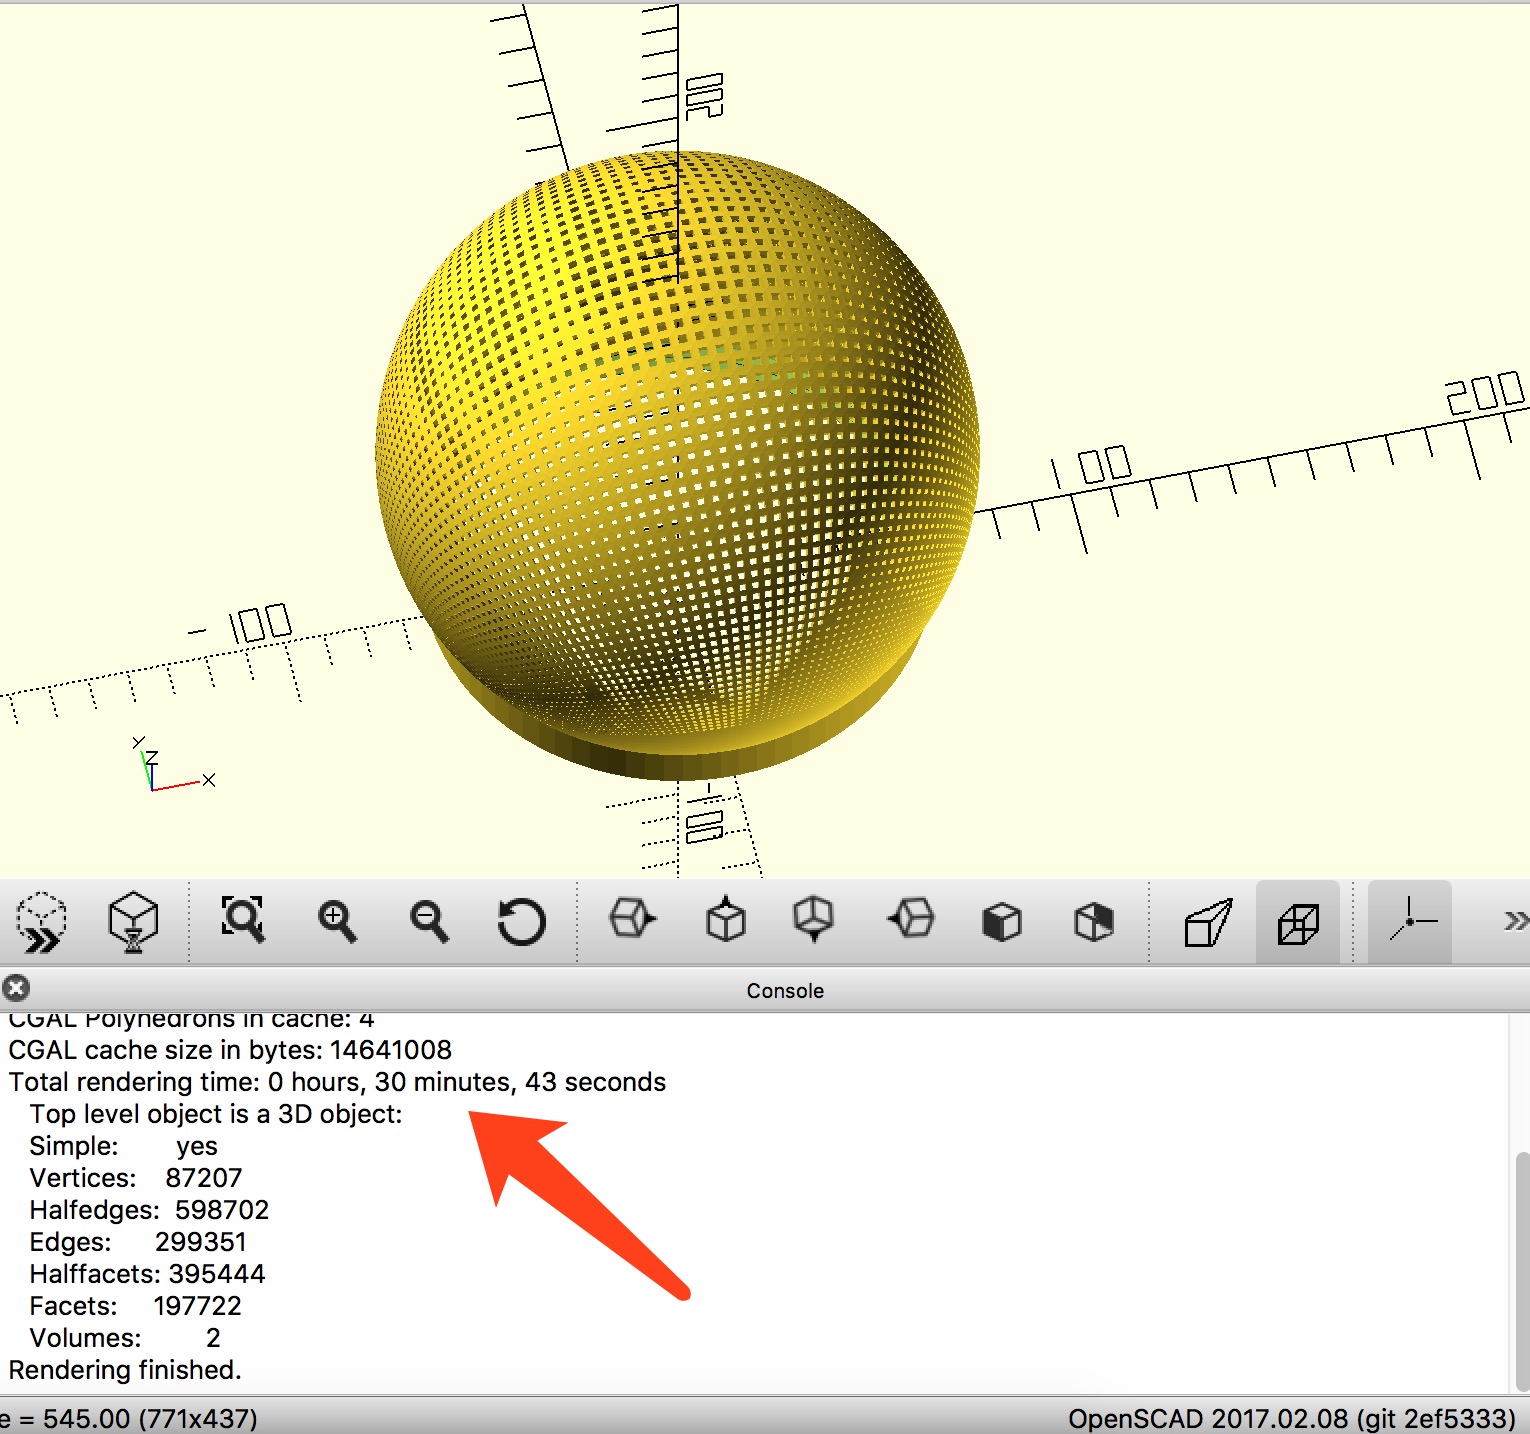Switch to the Right view cube icon

point(632,919)
